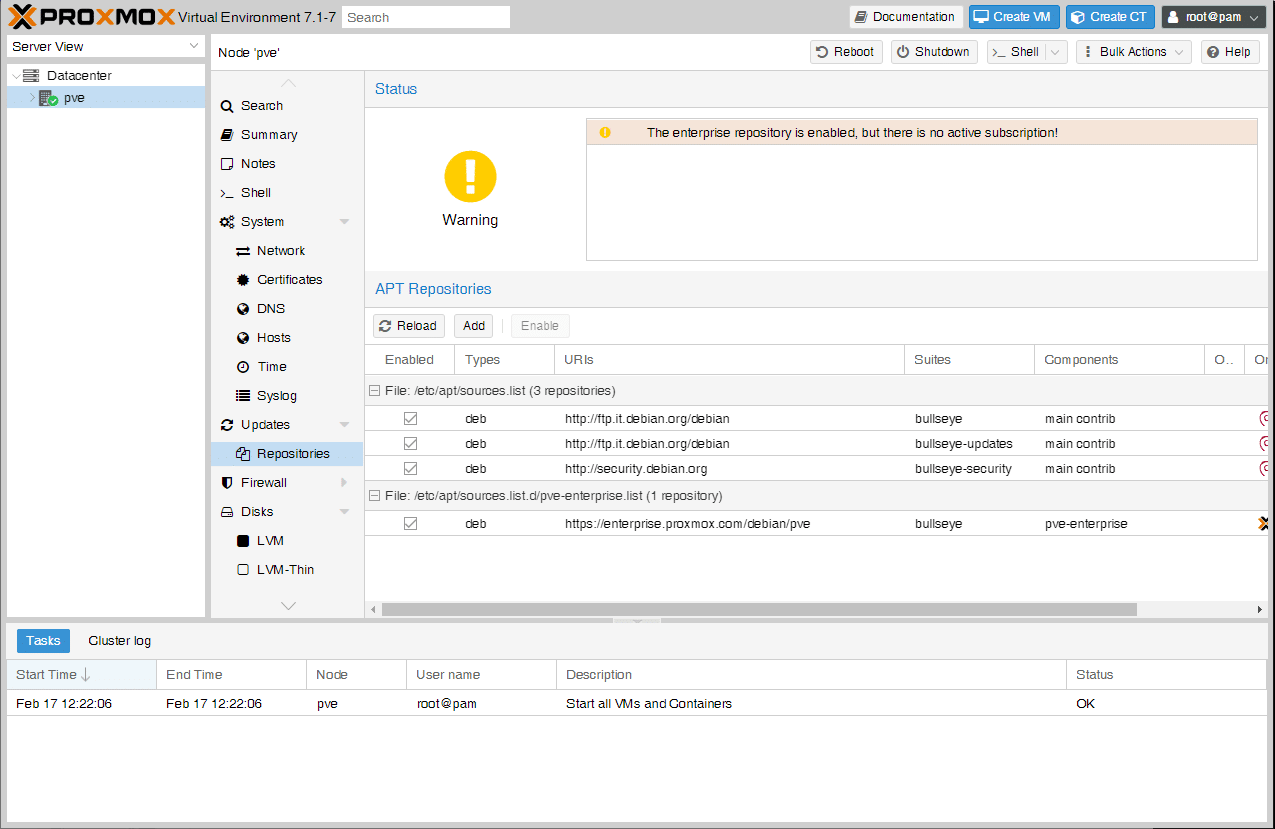Click the Disks drive icon
The image size is (1275, 829).
pyautogui.click(x=227, y=512)
